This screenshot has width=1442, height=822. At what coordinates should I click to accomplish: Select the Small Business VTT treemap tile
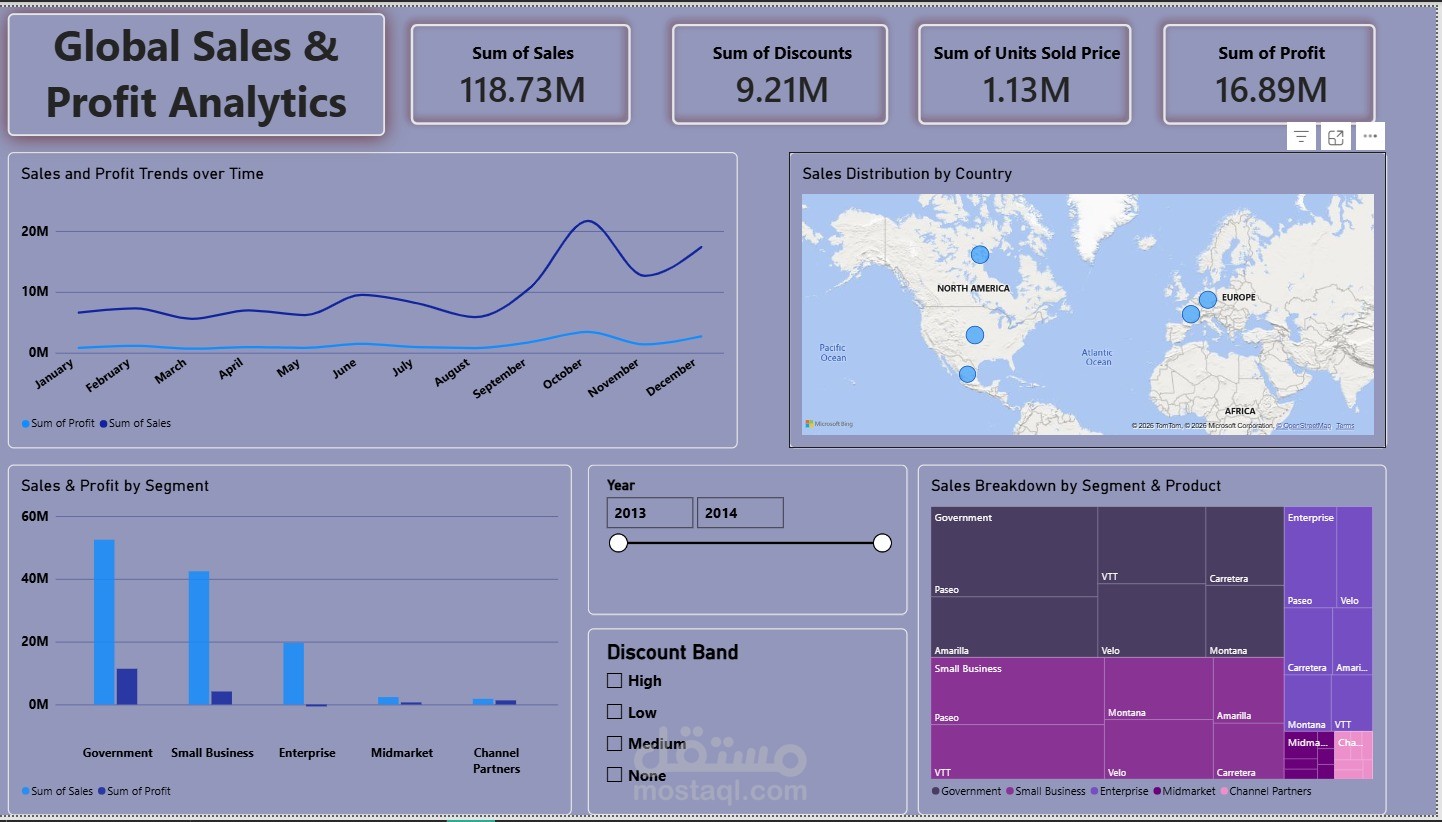click(1017, 751)
